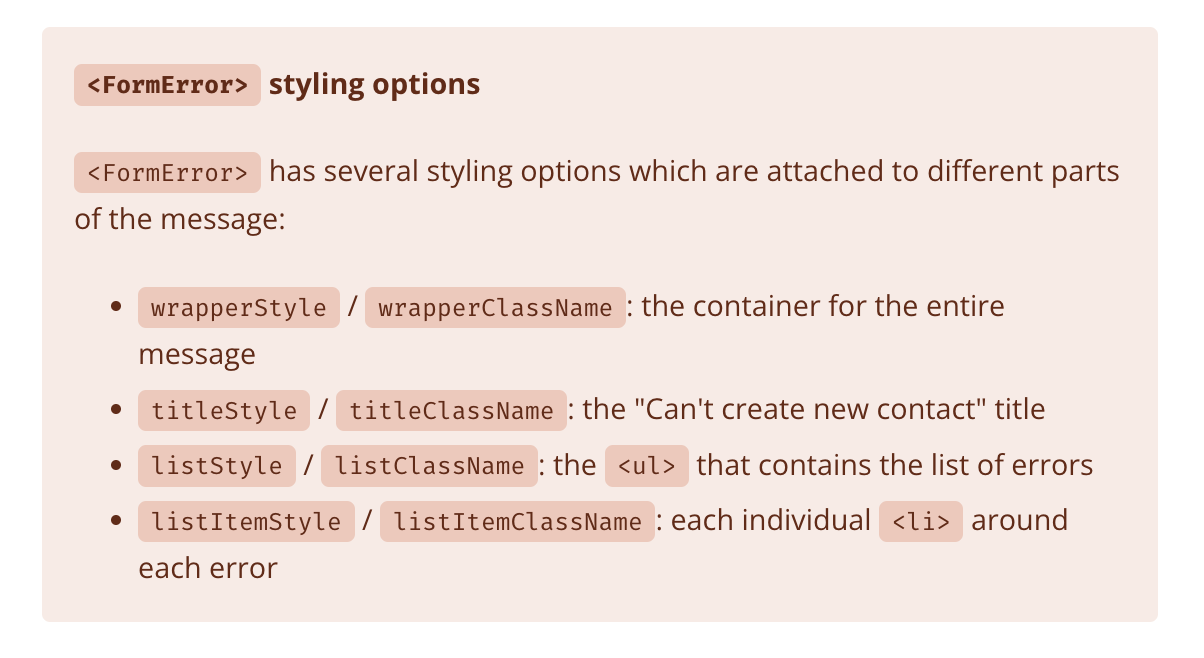The width and height of the screenshot is (1204, 658).
Task: Select the titleClassName code label
Action: 451,410
